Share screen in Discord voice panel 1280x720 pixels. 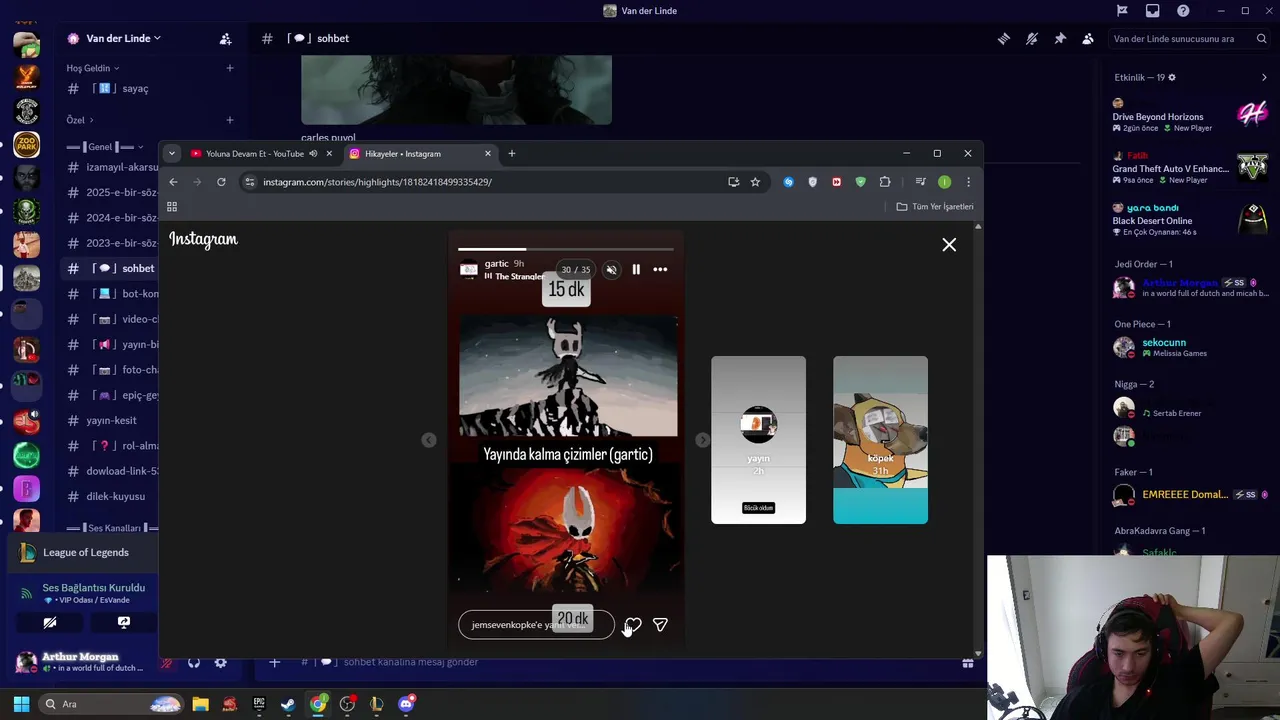124,622
